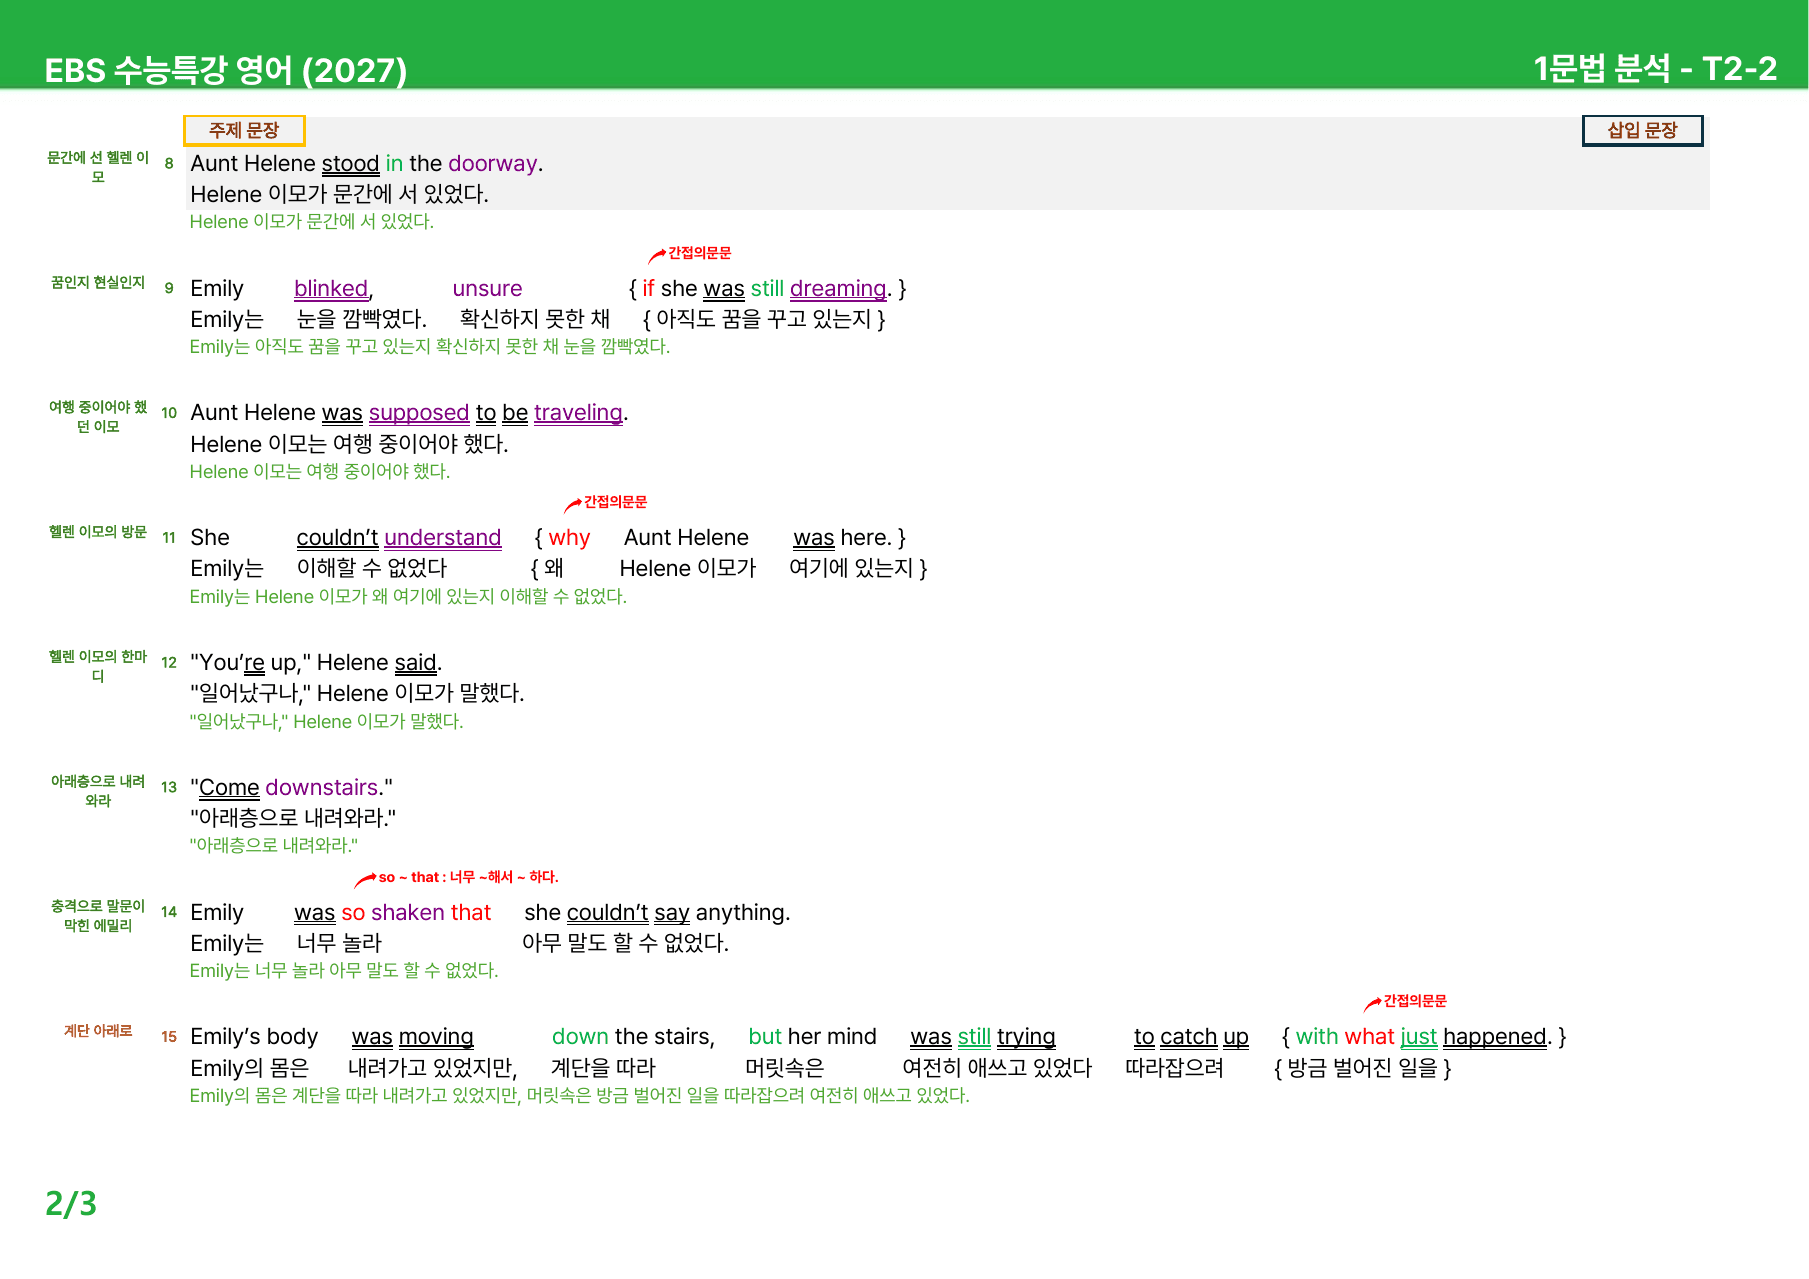Click the red arrow beside 'so ~ that' note
1809x1279 pixels.
click(366, 880)
